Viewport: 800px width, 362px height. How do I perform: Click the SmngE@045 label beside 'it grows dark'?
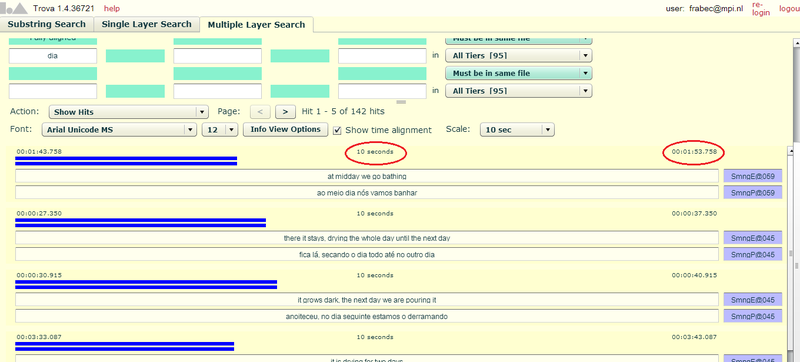pos(753,300)
